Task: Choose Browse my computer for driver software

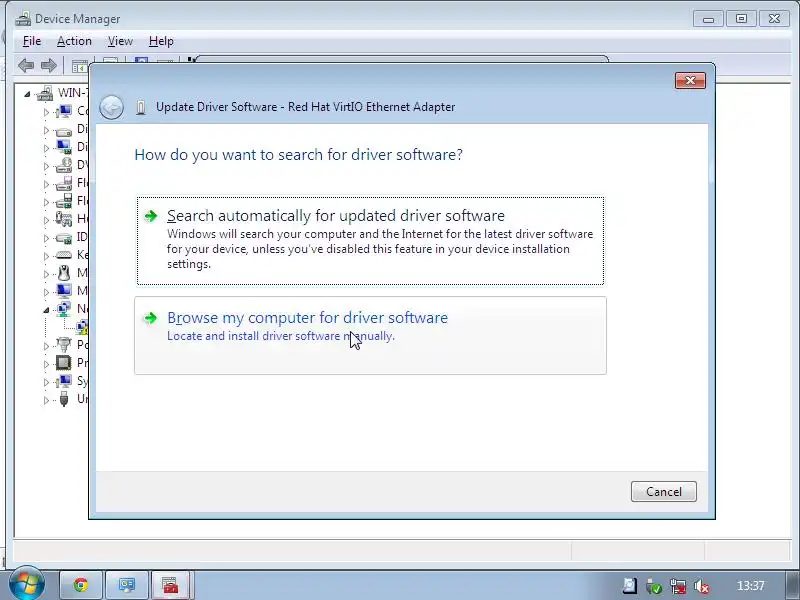Action: click(370, 336)
